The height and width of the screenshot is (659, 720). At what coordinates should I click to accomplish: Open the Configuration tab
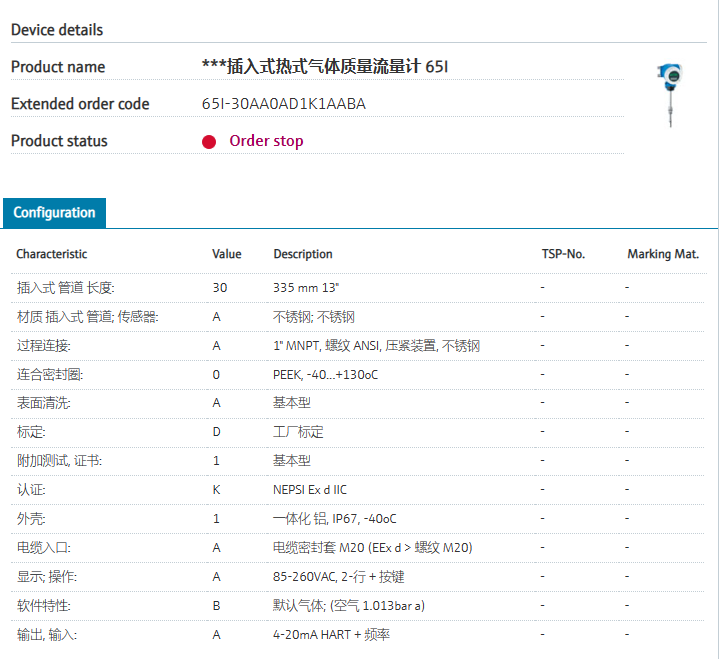coord(54,213)
